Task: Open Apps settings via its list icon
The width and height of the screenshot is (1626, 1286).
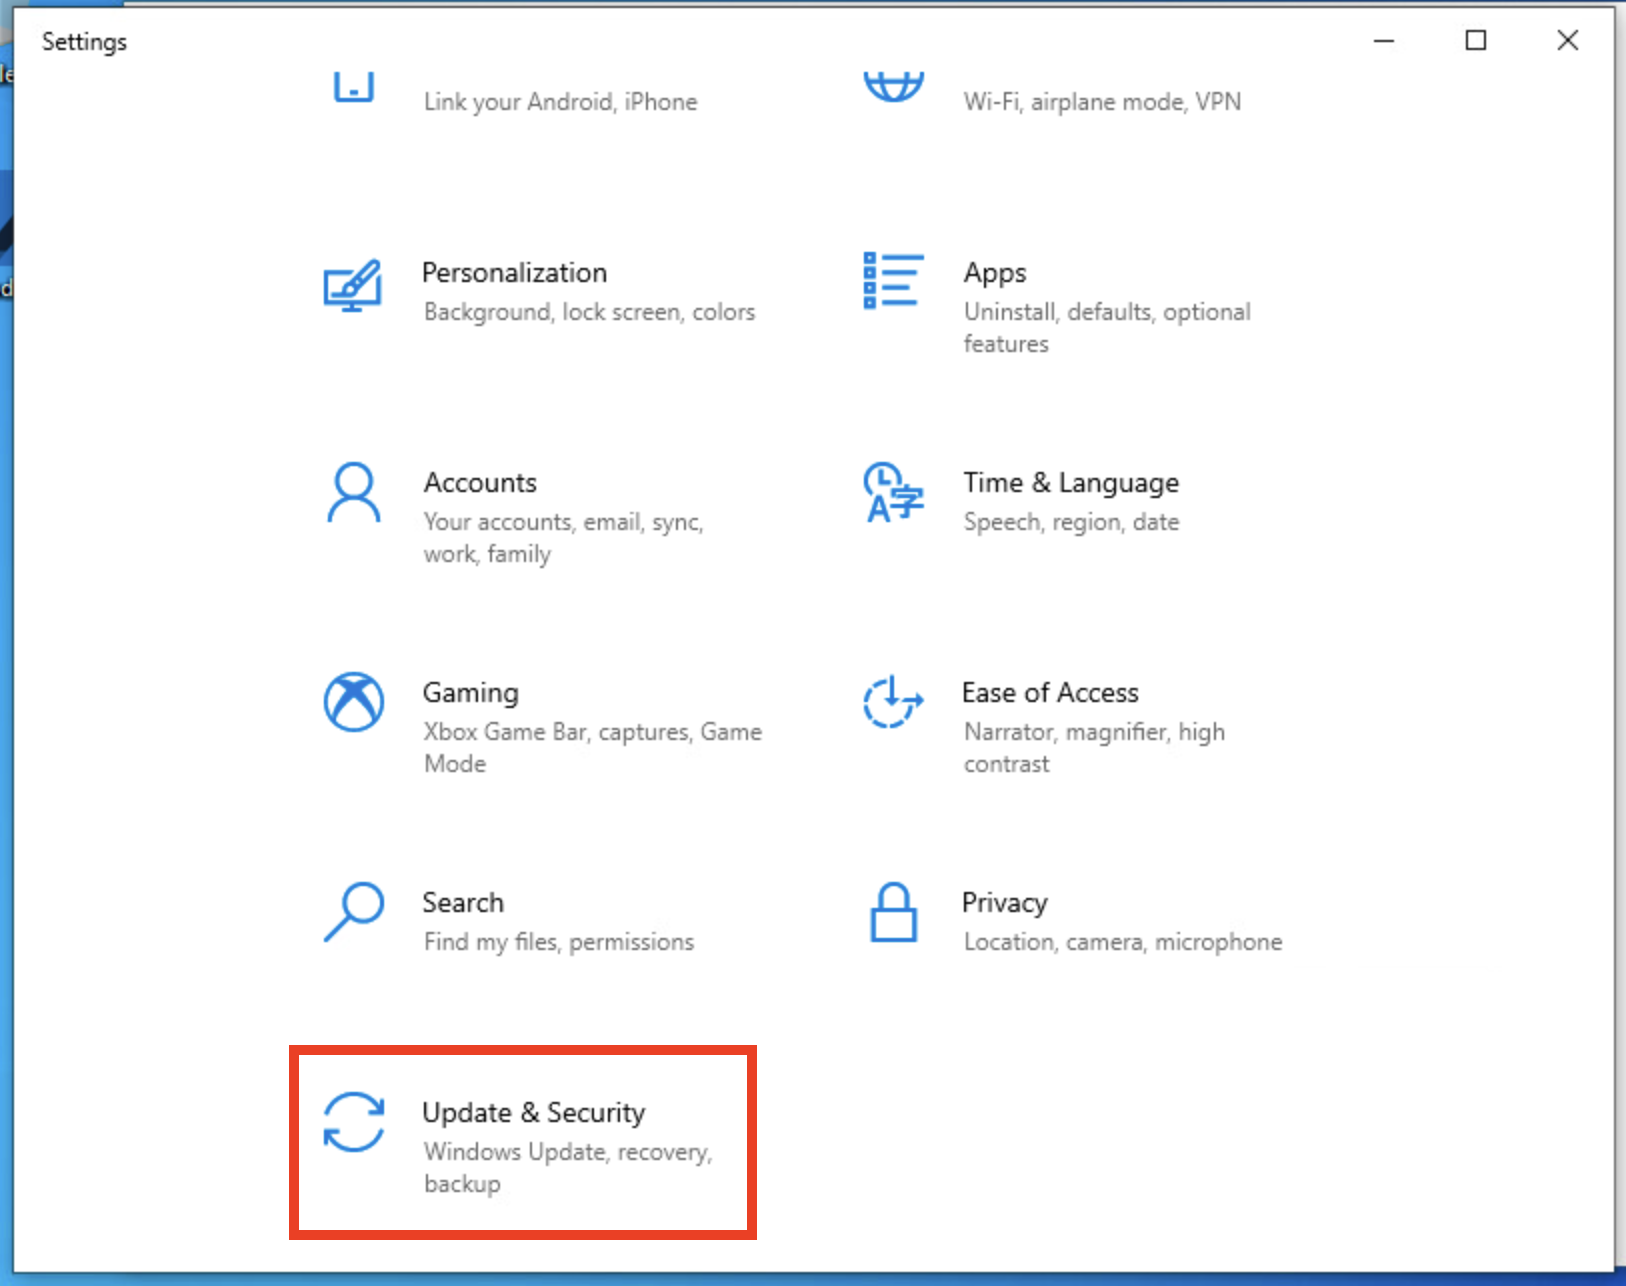Action: coord(893,281)
